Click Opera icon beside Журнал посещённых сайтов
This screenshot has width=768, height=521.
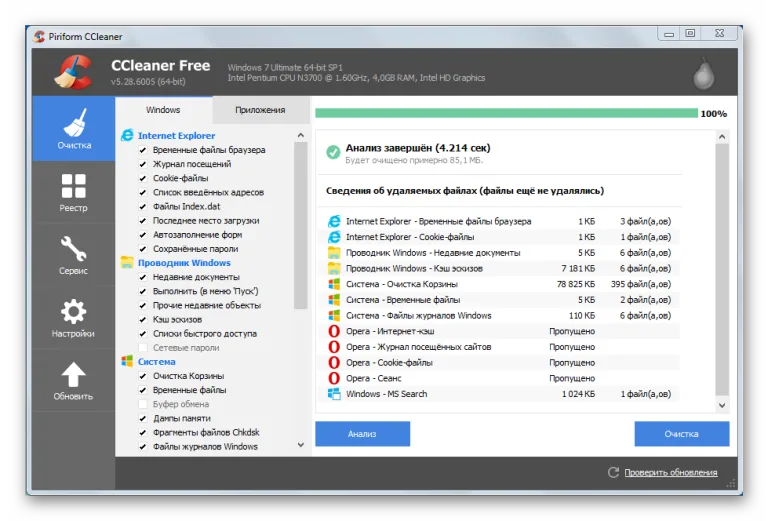[x=334, y=347]
